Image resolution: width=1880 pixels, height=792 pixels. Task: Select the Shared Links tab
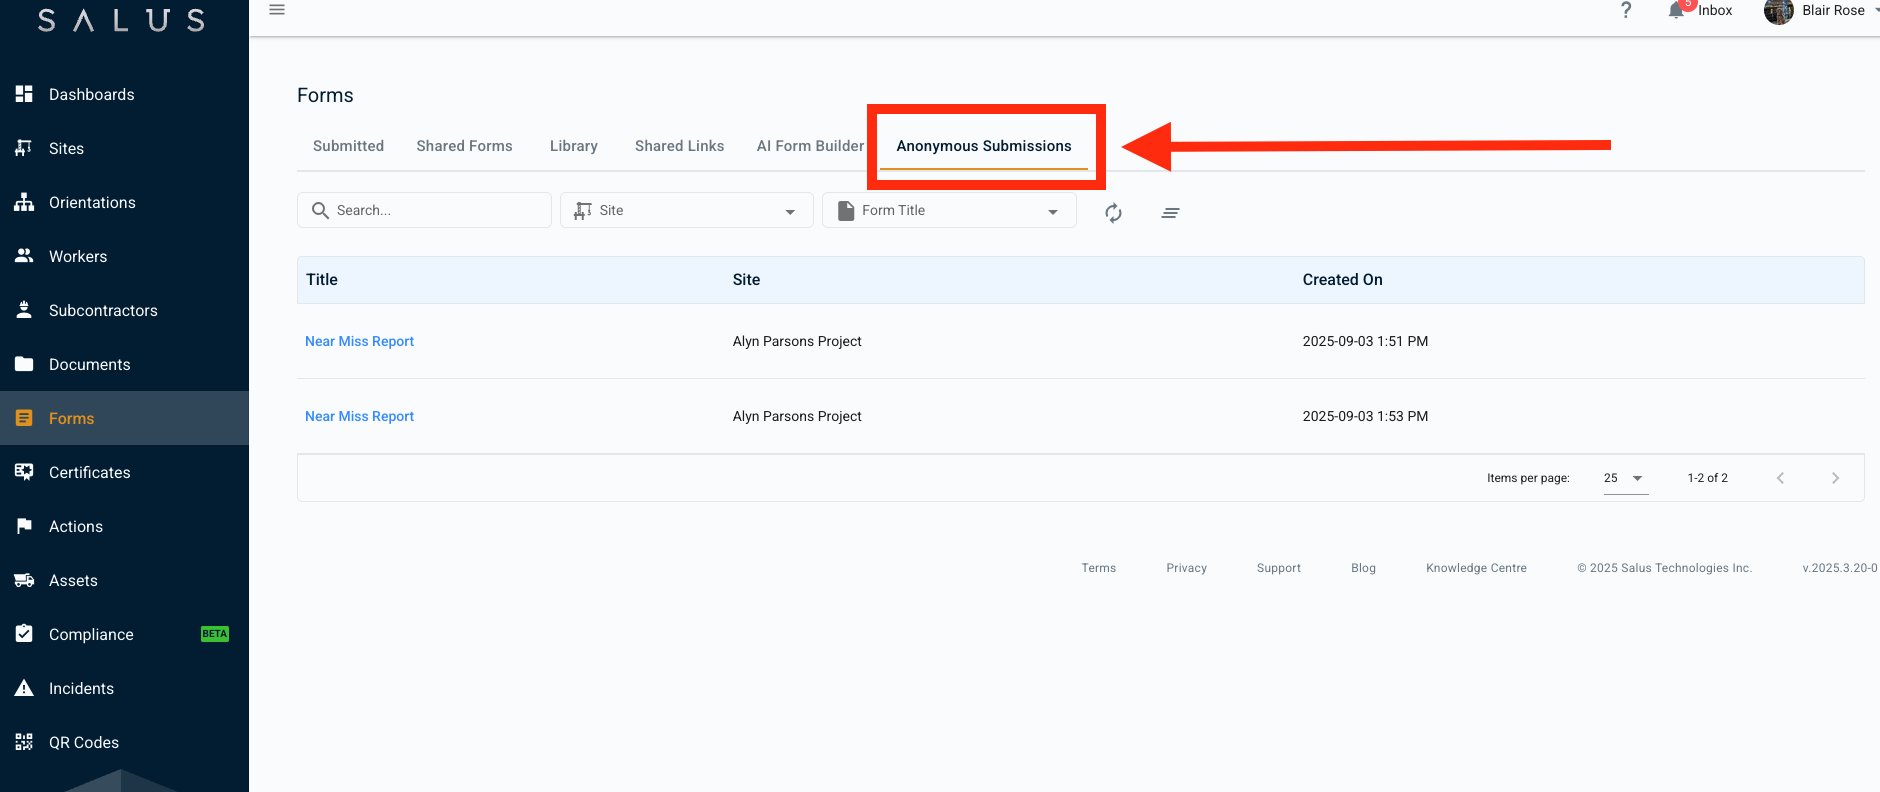[679, 146]
